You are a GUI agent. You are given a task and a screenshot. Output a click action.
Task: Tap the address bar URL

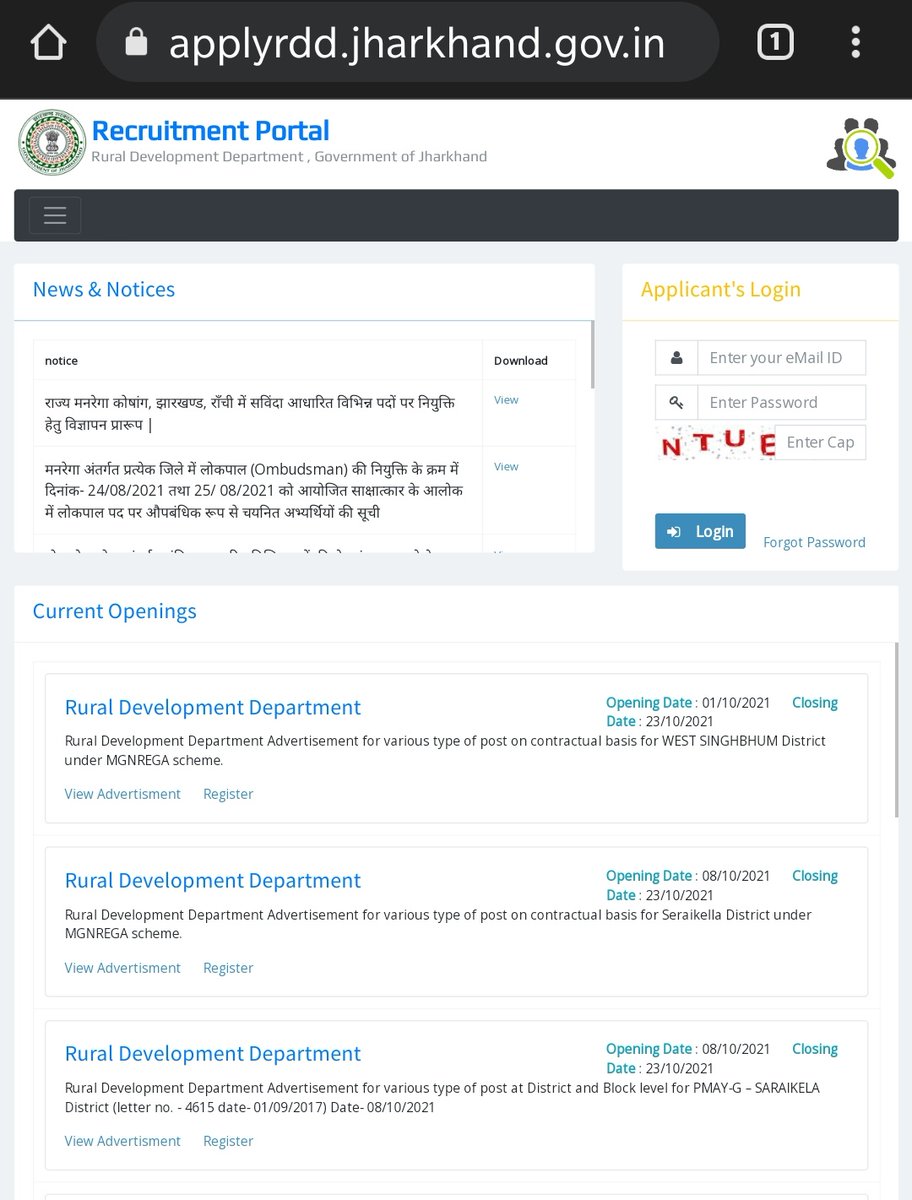pyautogui.click(x=417, y=43)
